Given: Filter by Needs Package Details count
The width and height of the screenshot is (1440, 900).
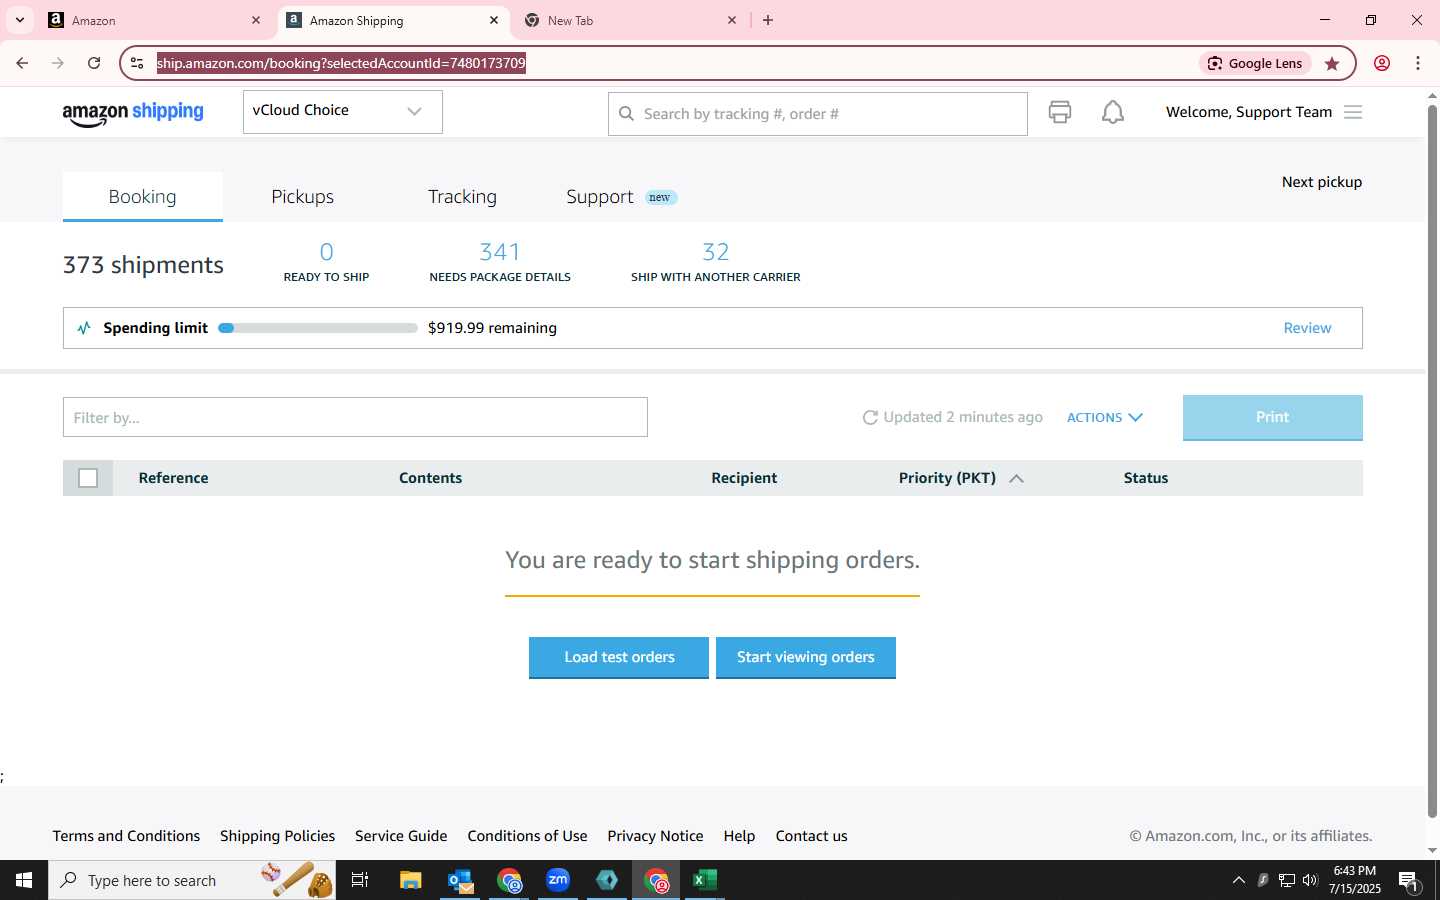Looking at the screenshot, I should pos(500,262).
